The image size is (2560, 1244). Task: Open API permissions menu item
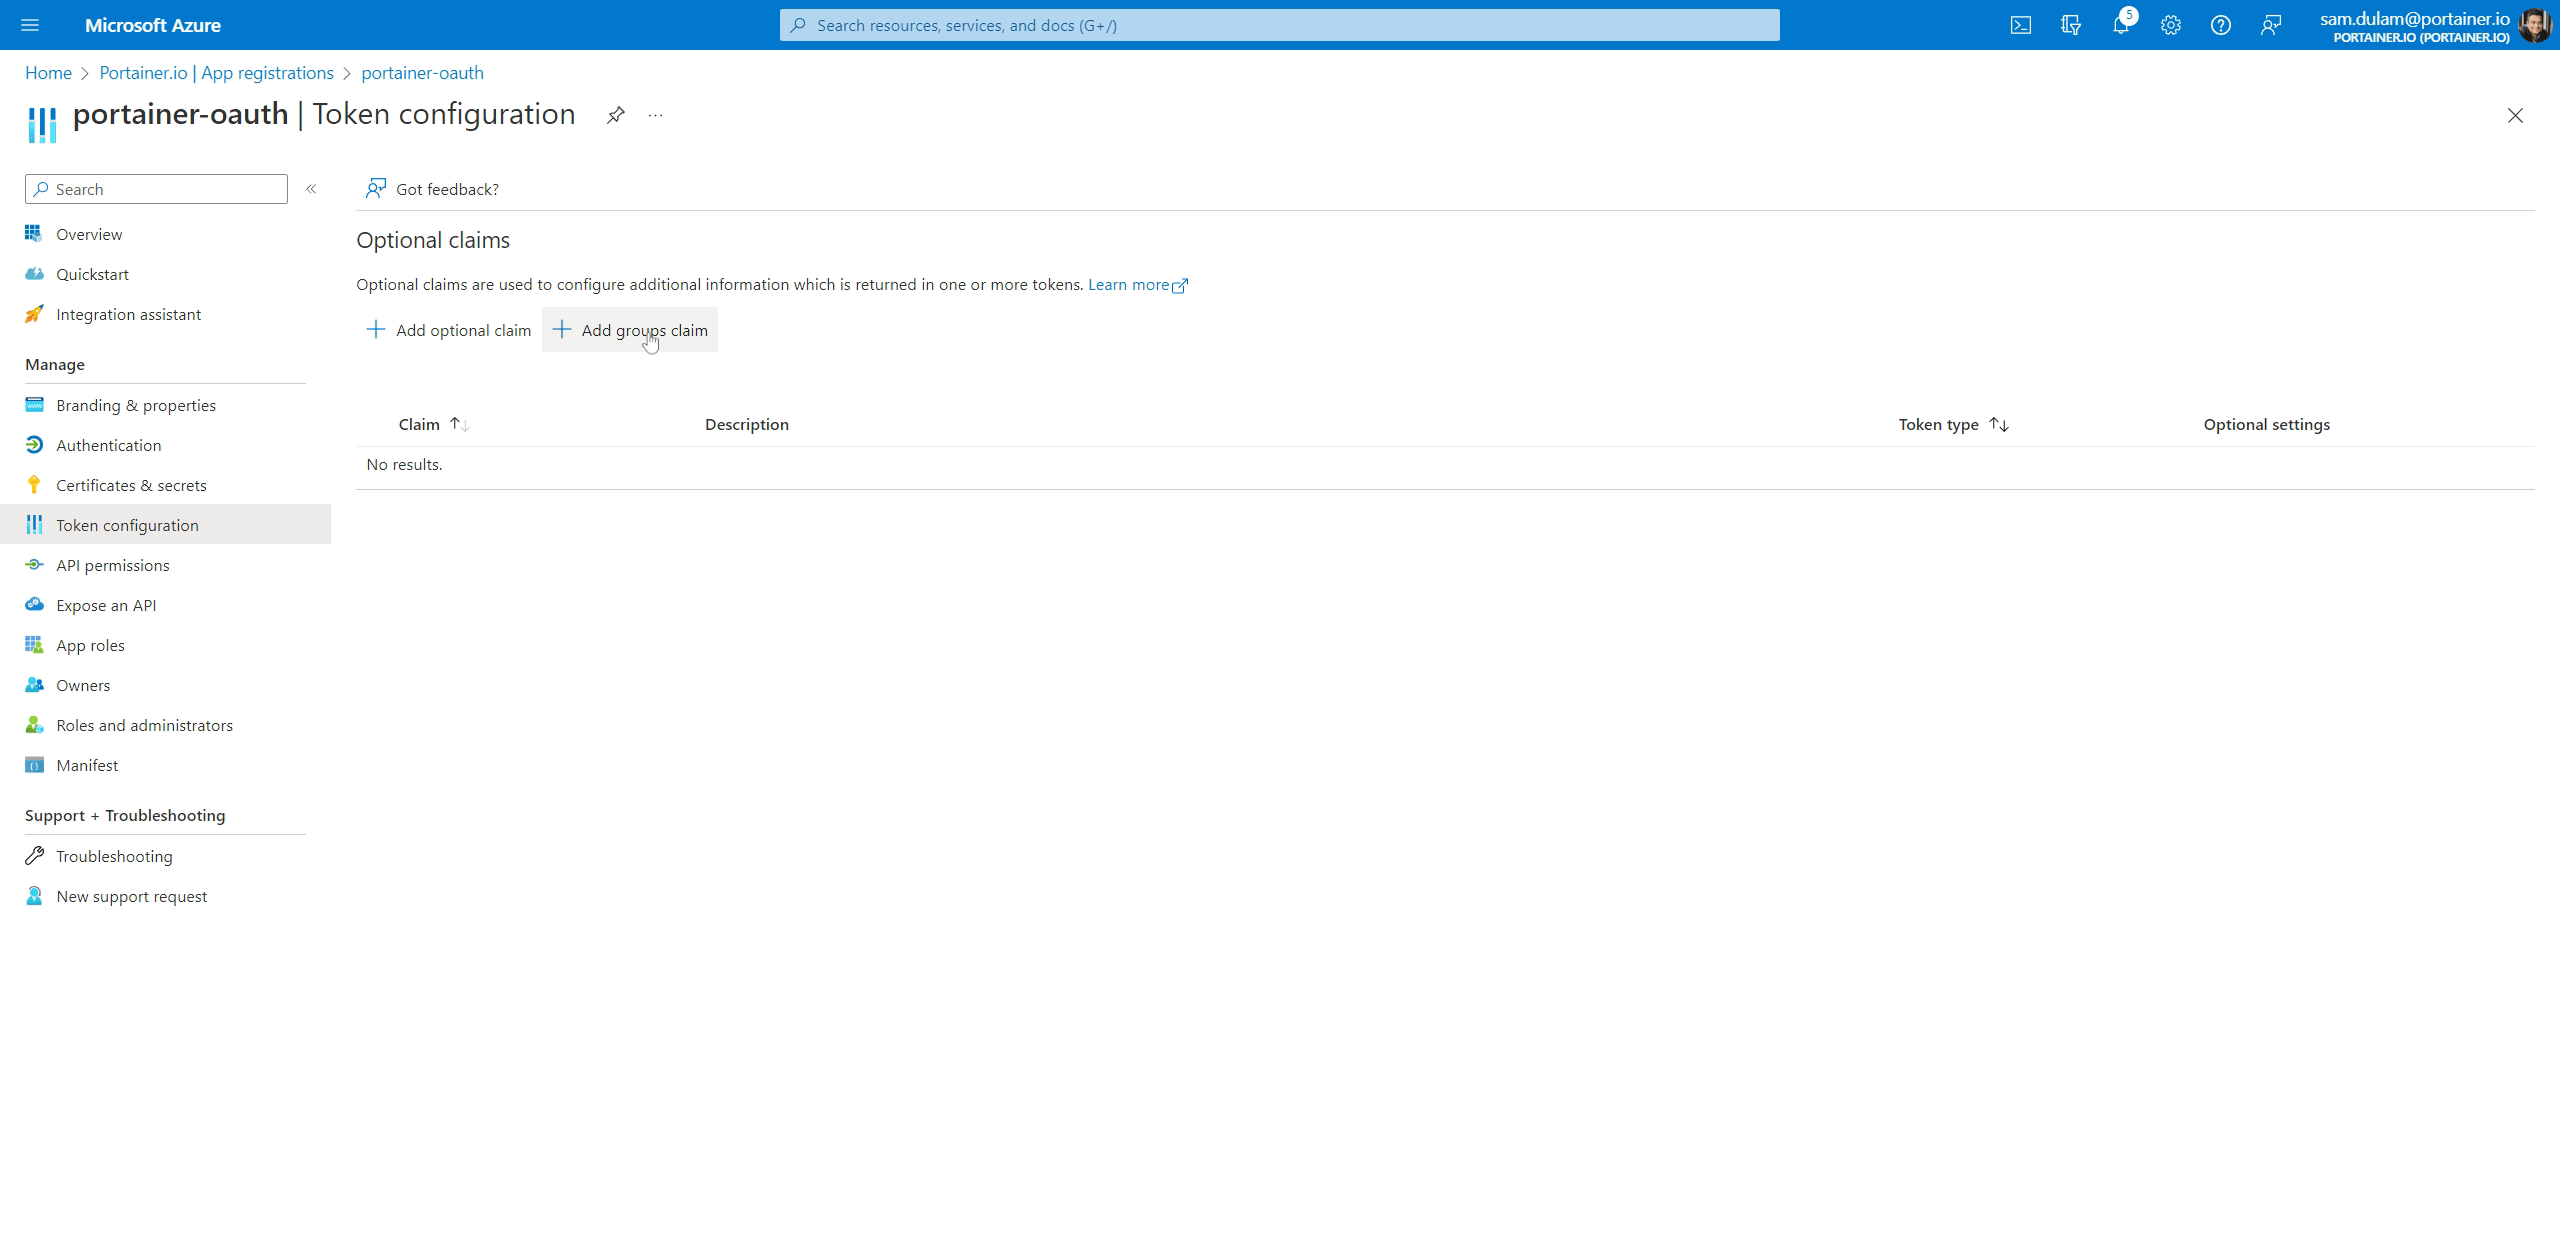112,565
